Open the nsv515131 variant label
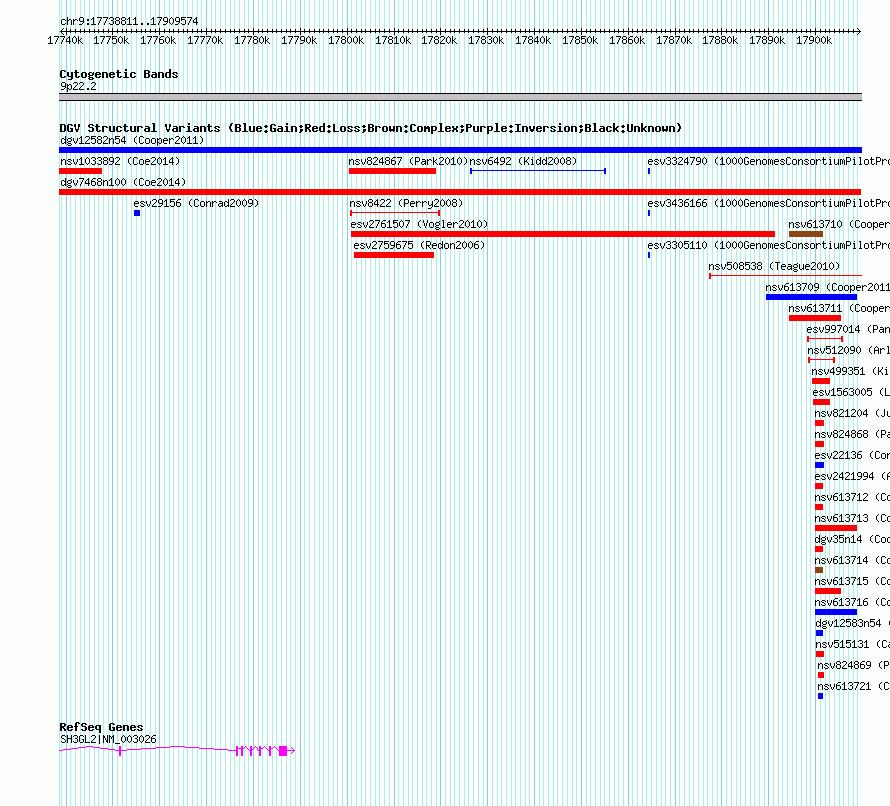Viewport: 890px width, 806px height. click(x=853, y=644)
